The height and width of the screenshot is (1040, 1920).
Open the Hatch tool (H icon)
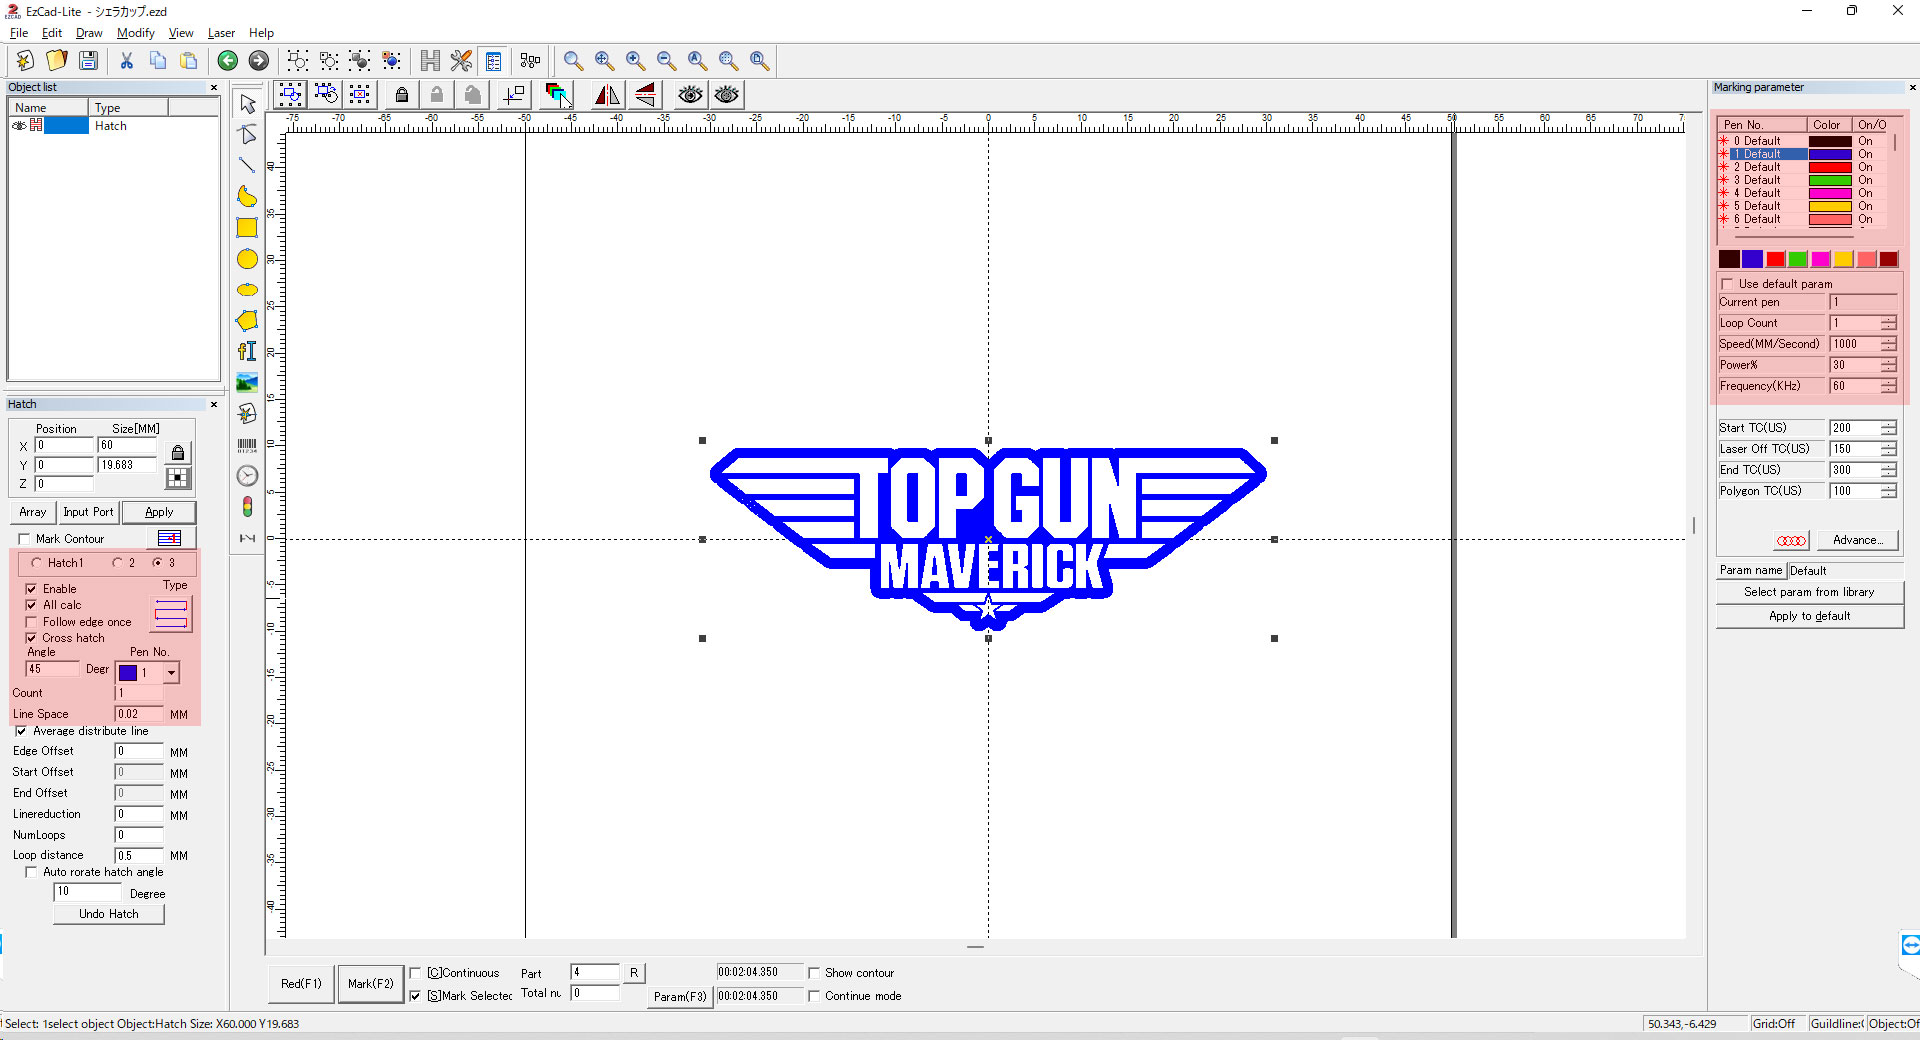(x=430, y=61)
